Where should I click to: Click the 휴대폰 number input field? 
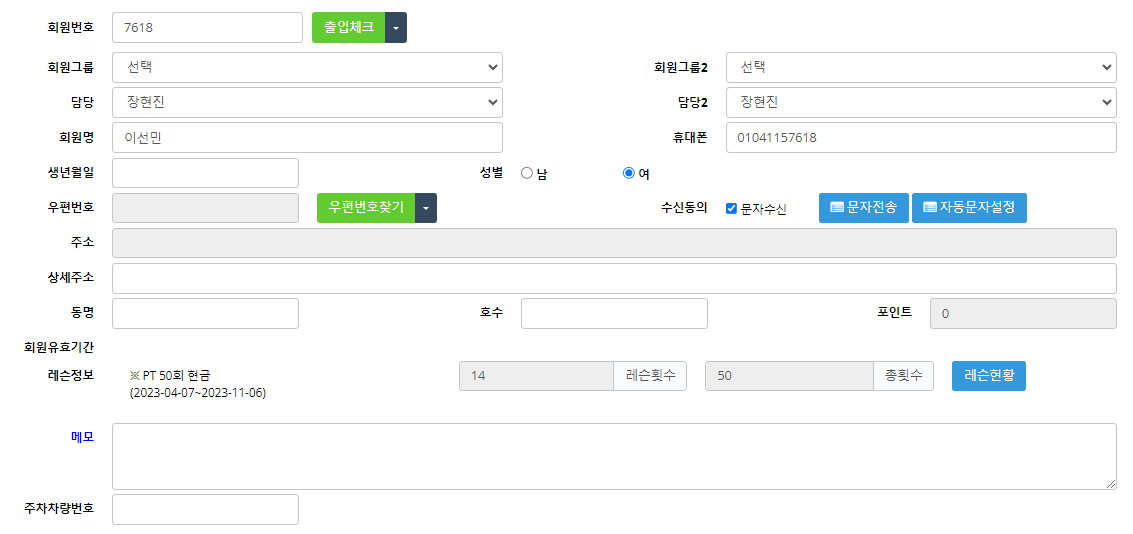[x=920, y=138]
